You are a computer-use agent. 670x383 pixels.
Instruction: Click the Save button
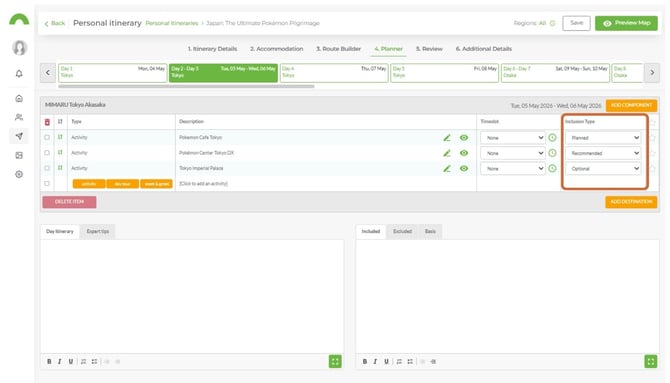tap(576, 23)
